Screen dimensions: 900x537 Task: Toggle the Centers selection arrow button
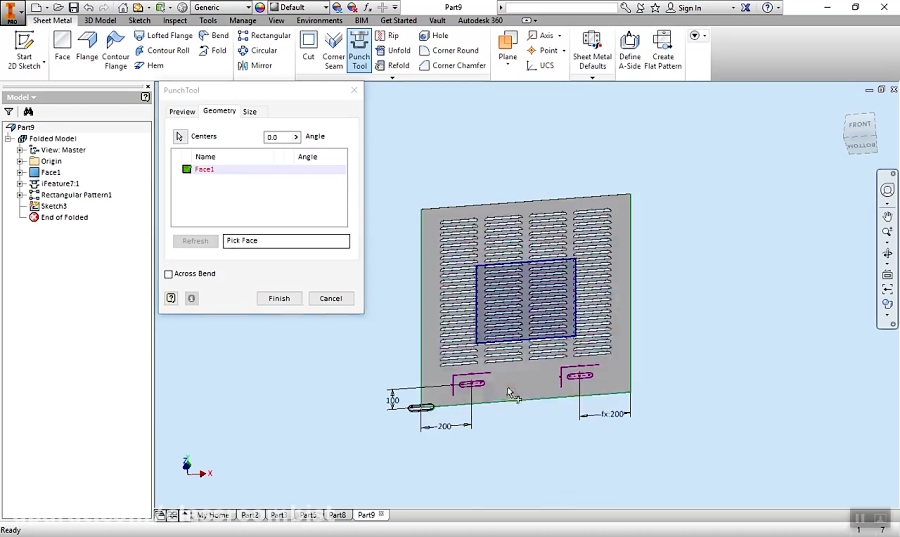pos(180,137)
